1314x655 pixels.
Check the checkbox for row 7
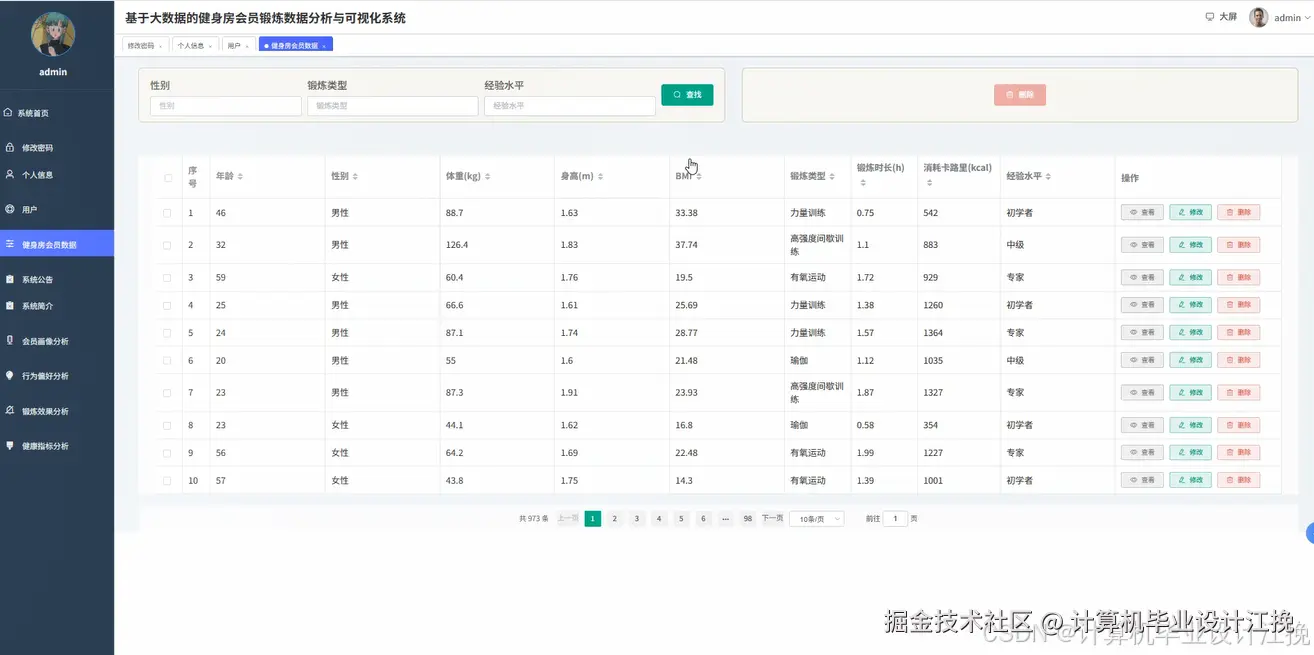coord(167,392)
